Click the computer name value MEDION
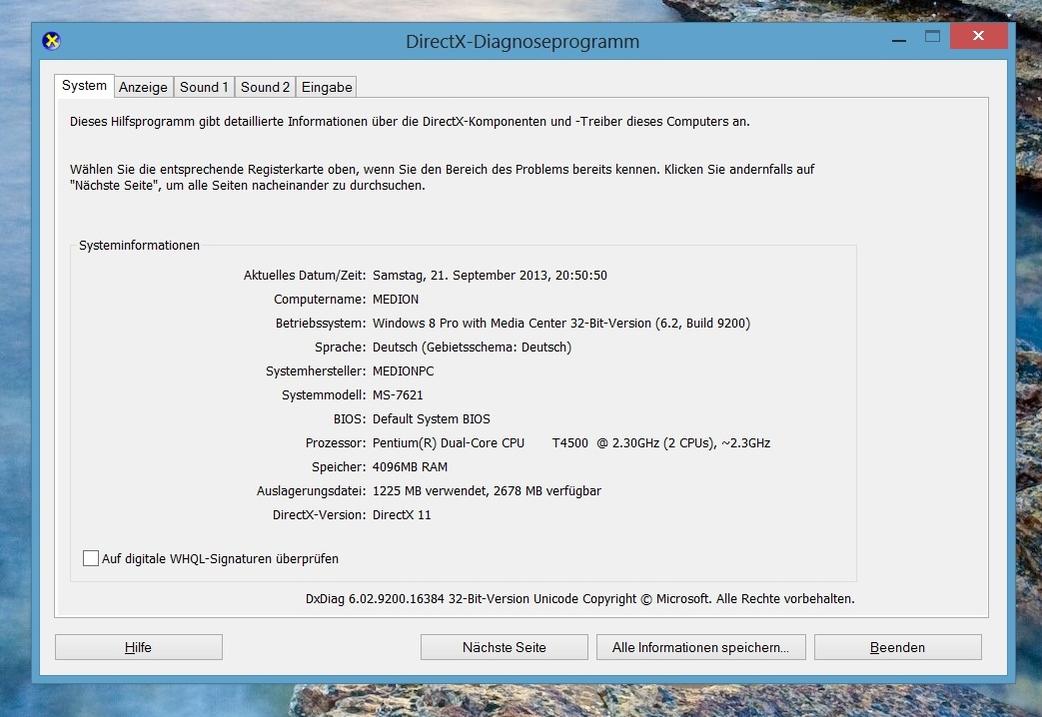 pos(395,299)
